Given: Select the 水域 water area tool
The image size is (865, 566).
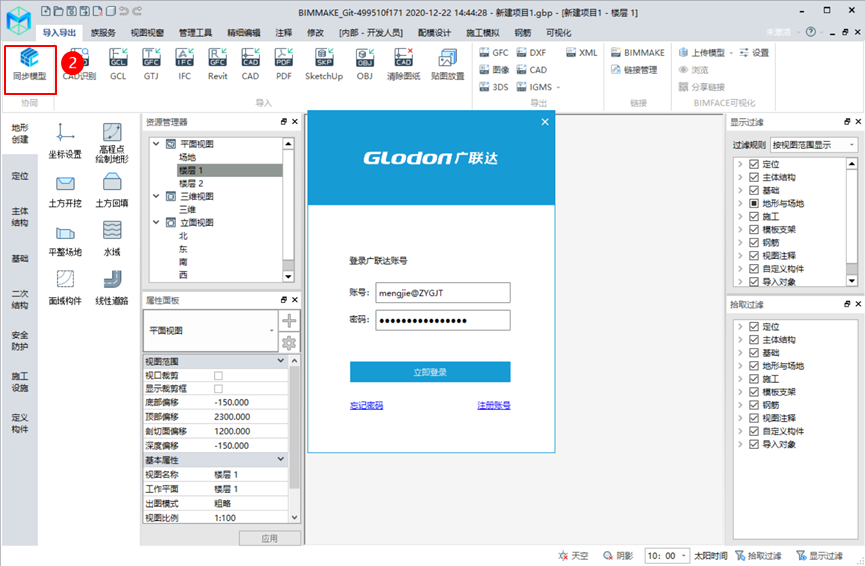Looking at the screenshot, I should pyautogui.click(x=112, y=239).
